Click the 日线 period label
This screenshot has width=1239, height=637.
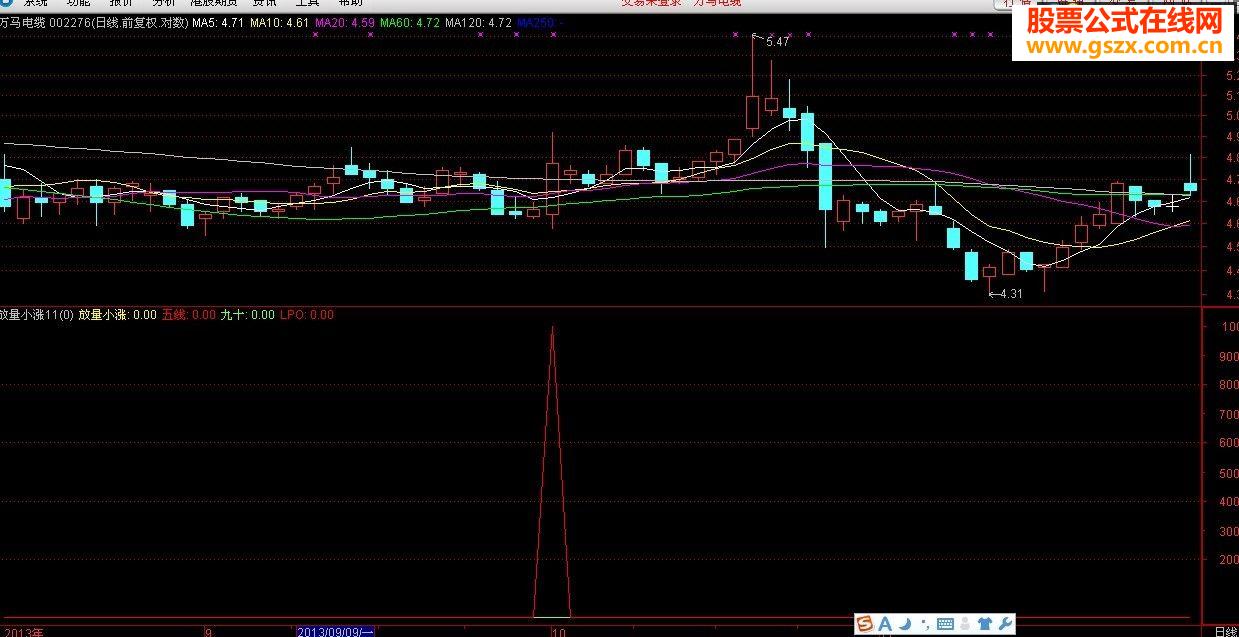point(1225,631)
